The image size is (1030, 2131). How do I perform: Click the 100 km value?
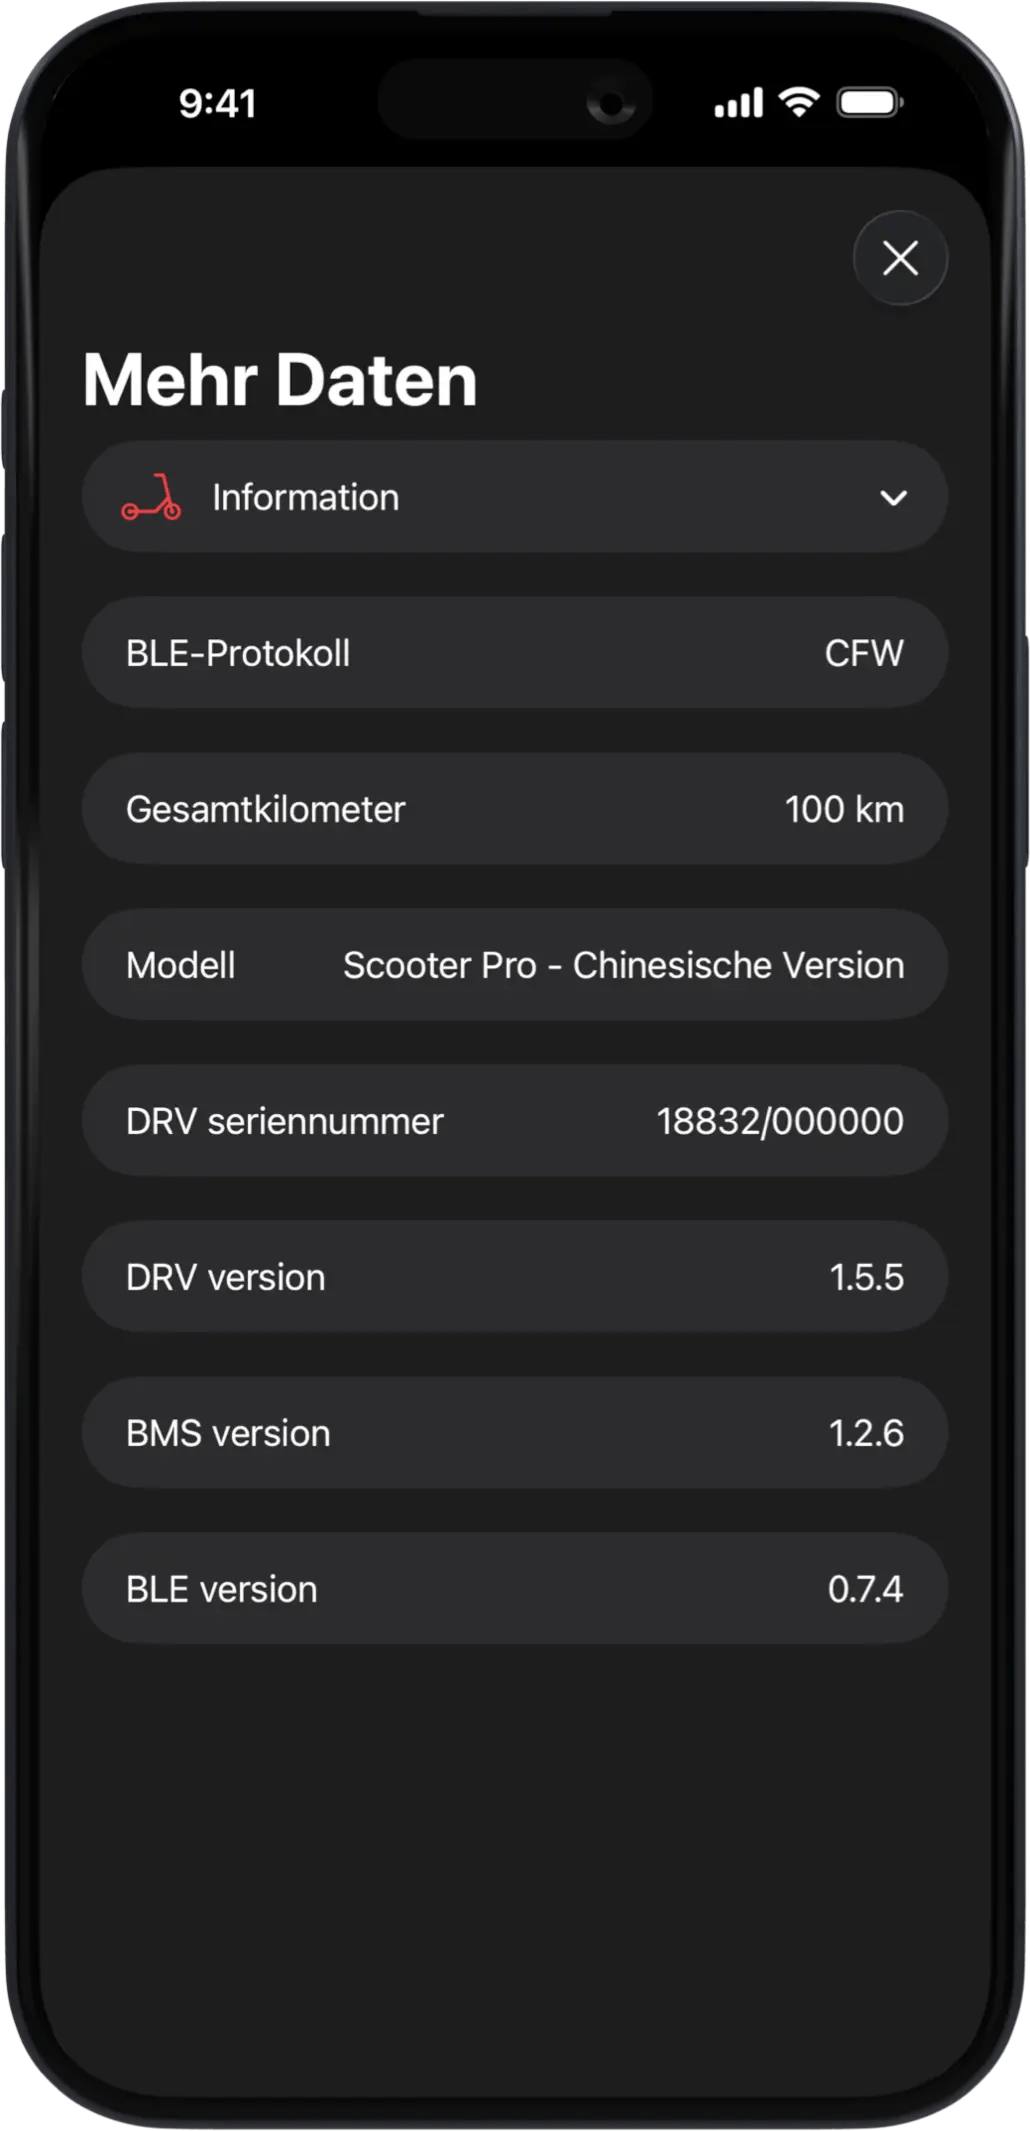click(x=844, y=810)
